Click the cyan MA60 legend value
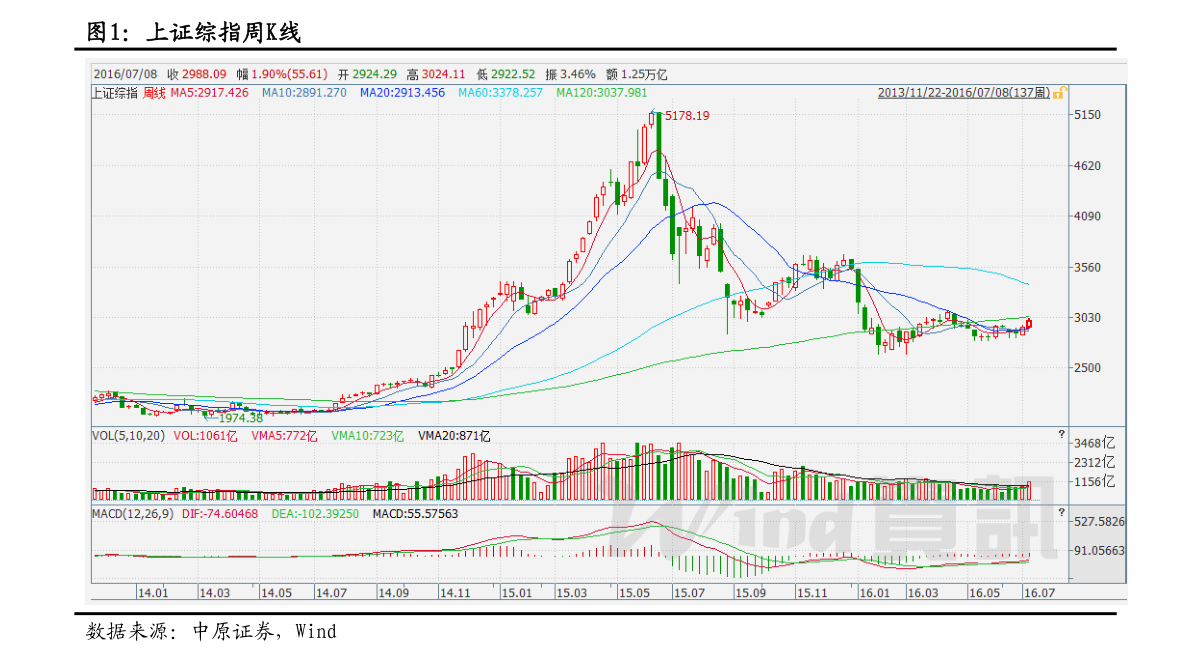The image size is (1191, 662). pyautogui.click(x=500, y=93)
